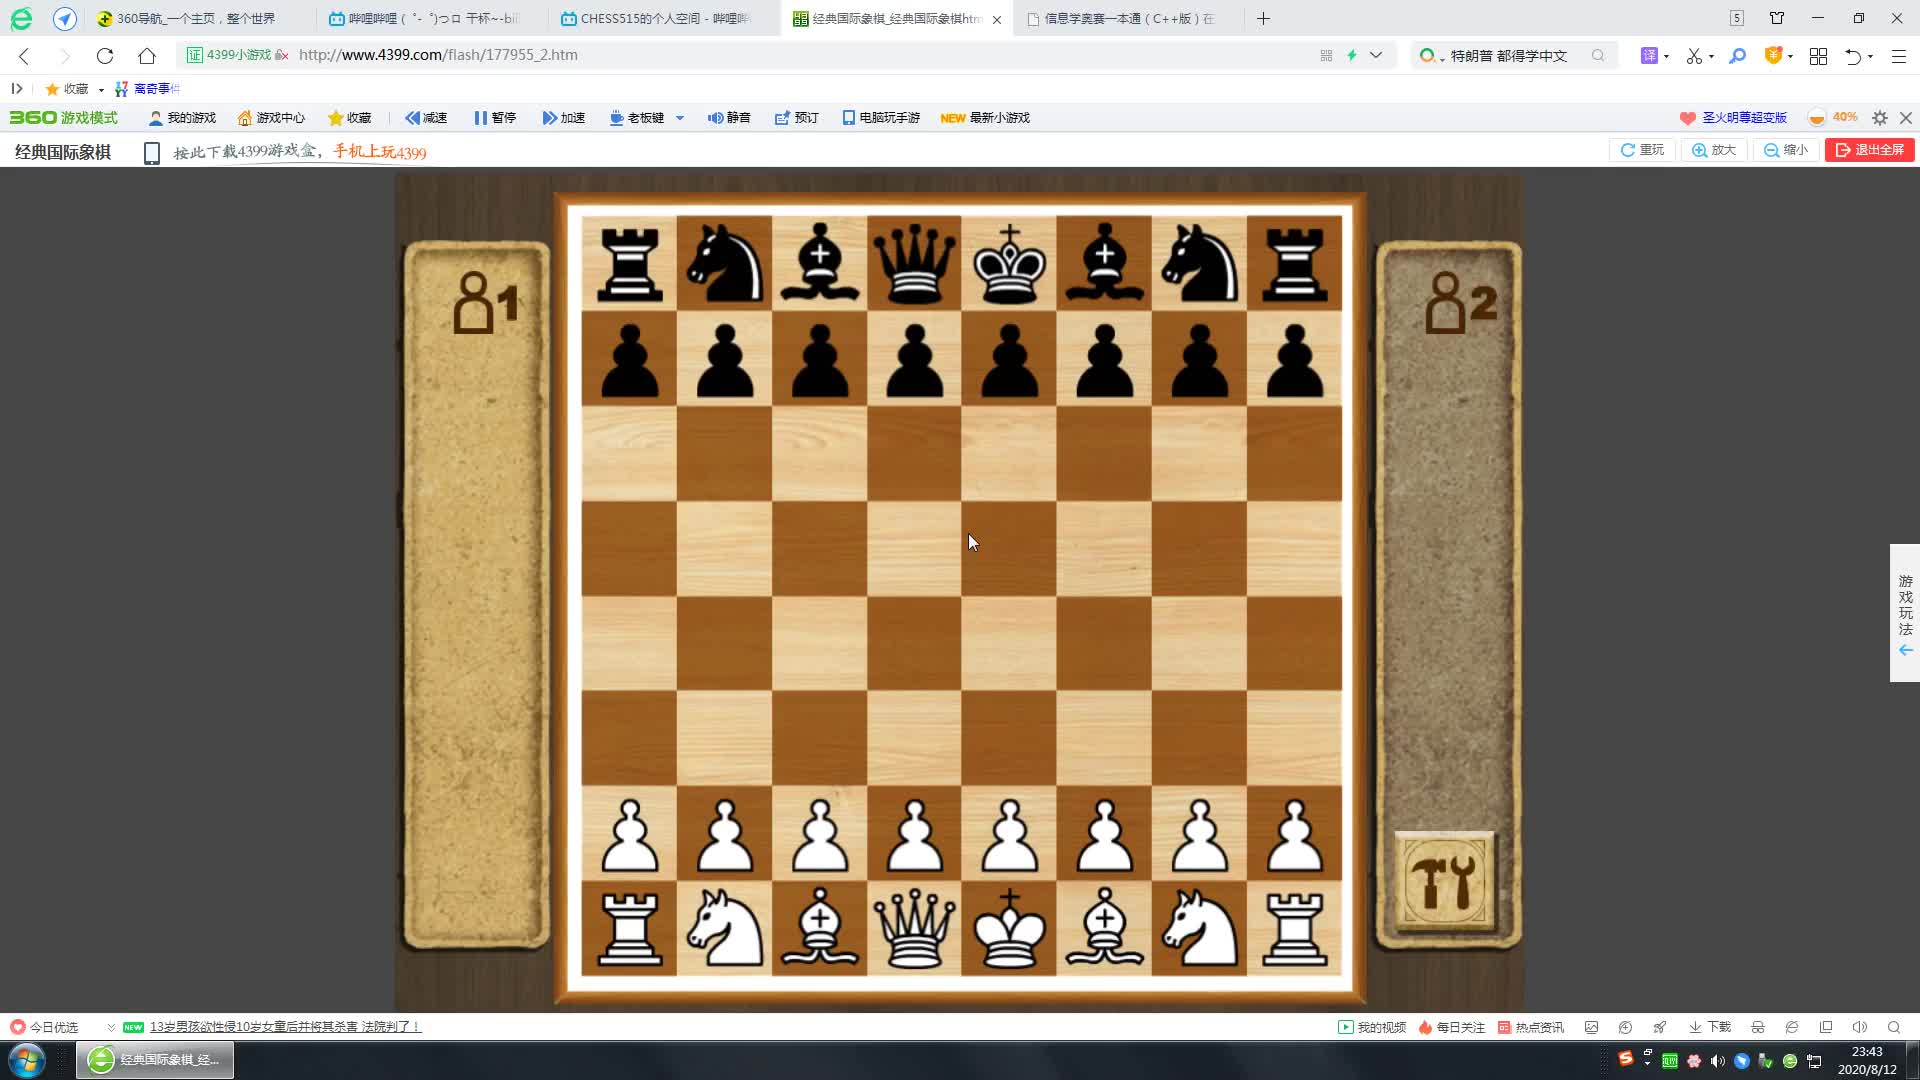This screenshot has width=1920, height=1080.
Task: Expand the address bar dropdown chevron
Action: point(1376,55)
